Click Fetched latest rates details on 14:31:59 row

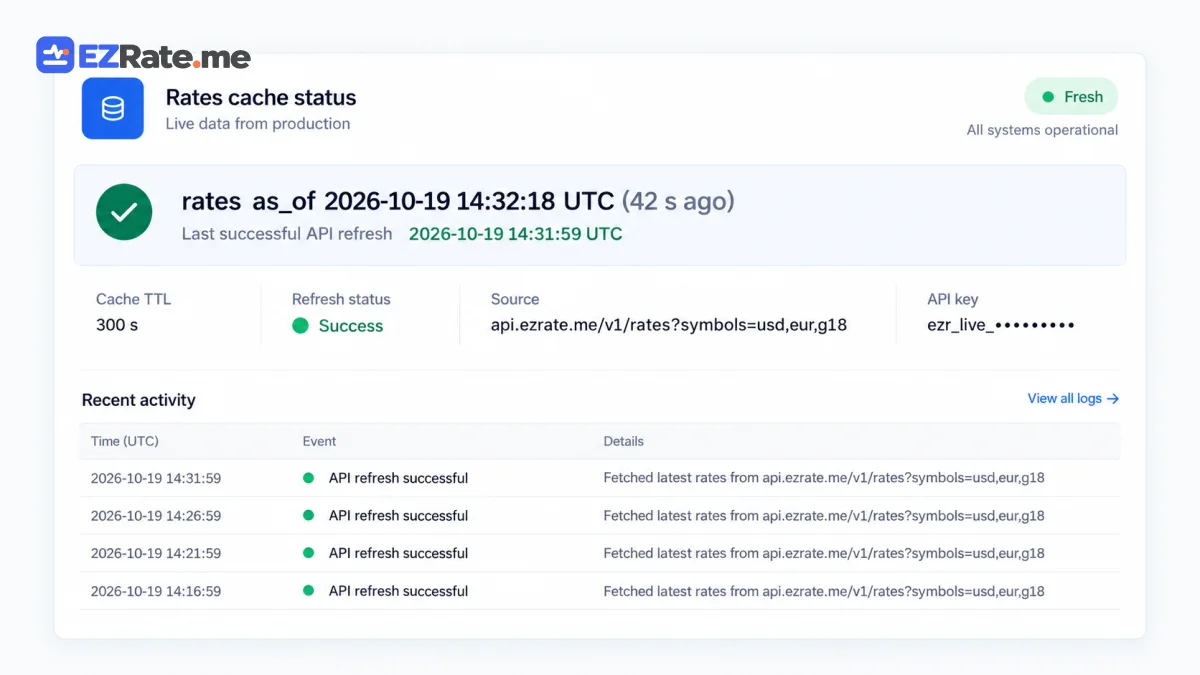click(x=824, y=478)
